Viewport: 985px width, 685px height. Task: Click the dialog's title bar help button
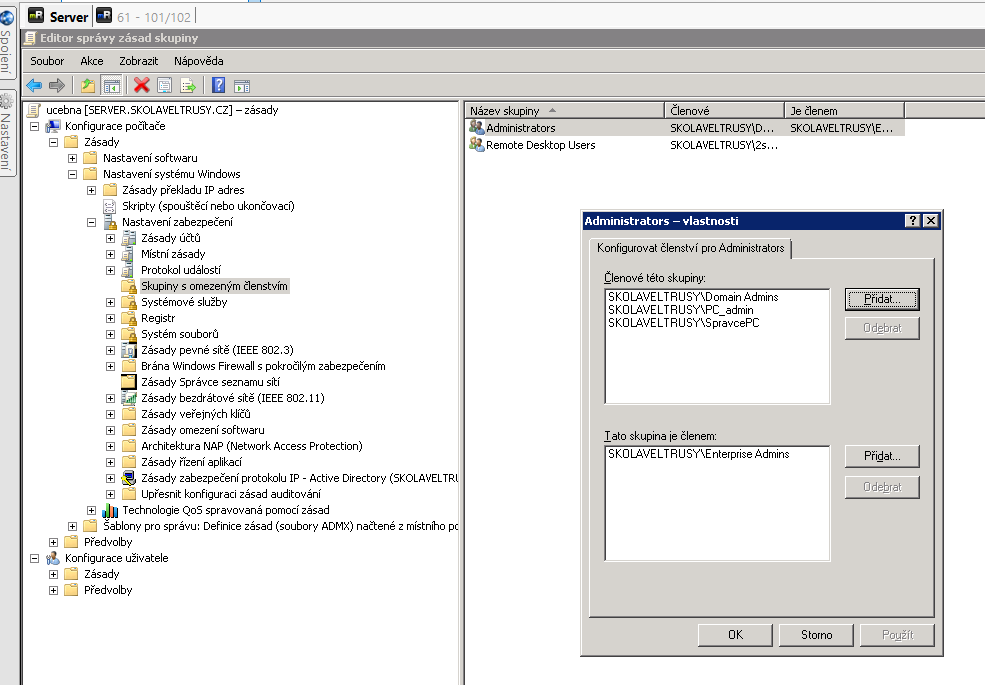912,221
